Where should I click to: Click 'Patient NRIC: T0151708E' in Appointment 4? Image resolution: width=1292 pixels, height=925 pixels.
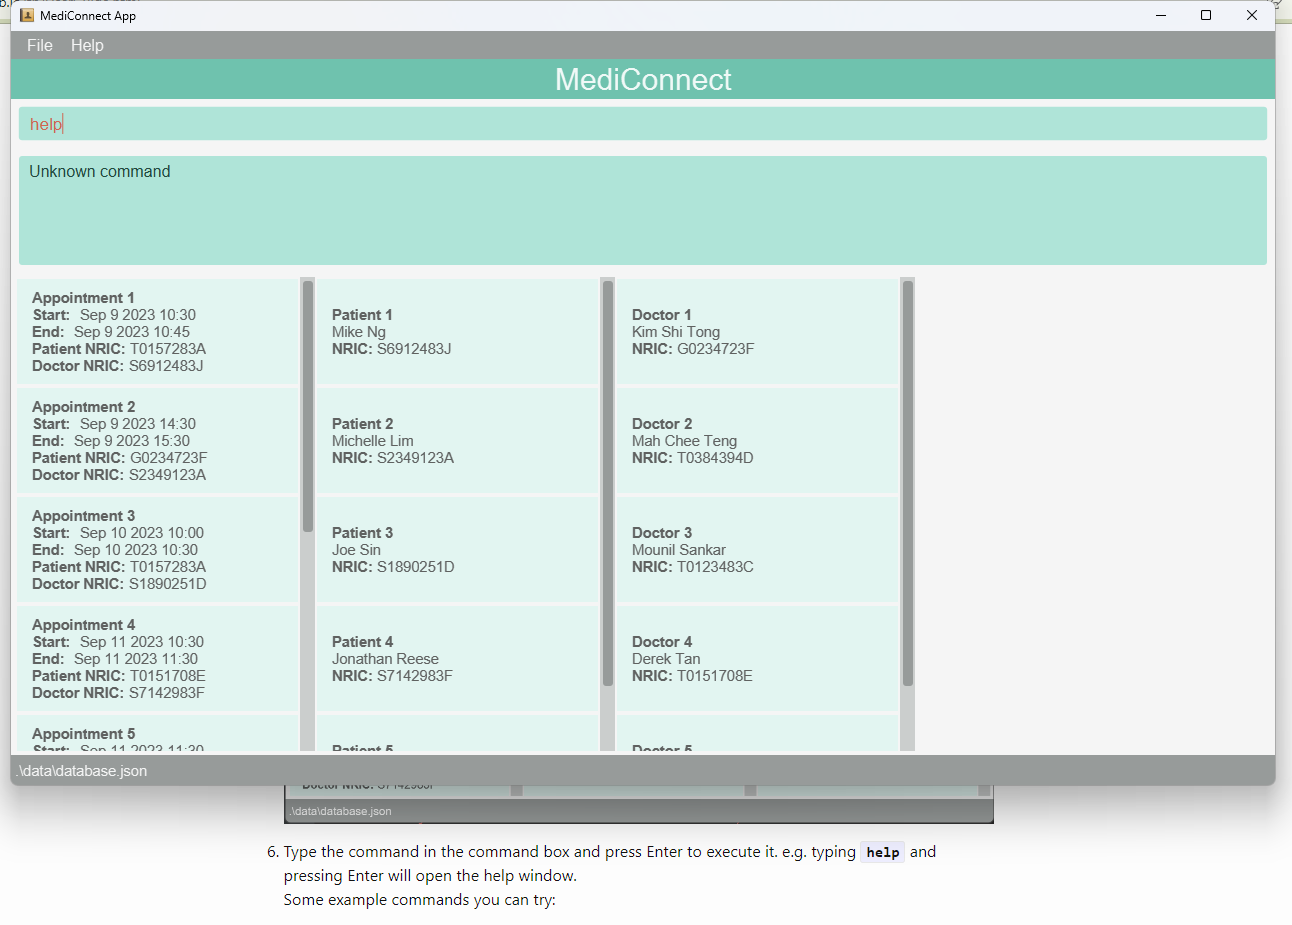pos(119,676)
